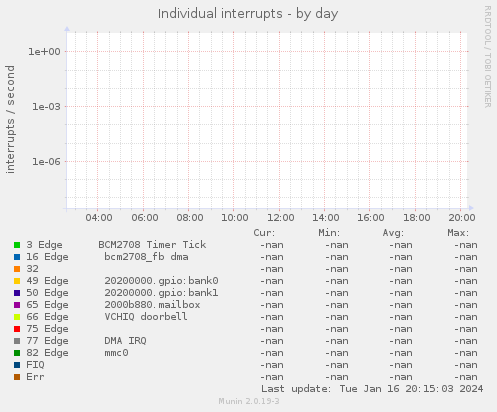Click the interrupts / second axis title
Screen dimensions: 497x412
(10, 119)
